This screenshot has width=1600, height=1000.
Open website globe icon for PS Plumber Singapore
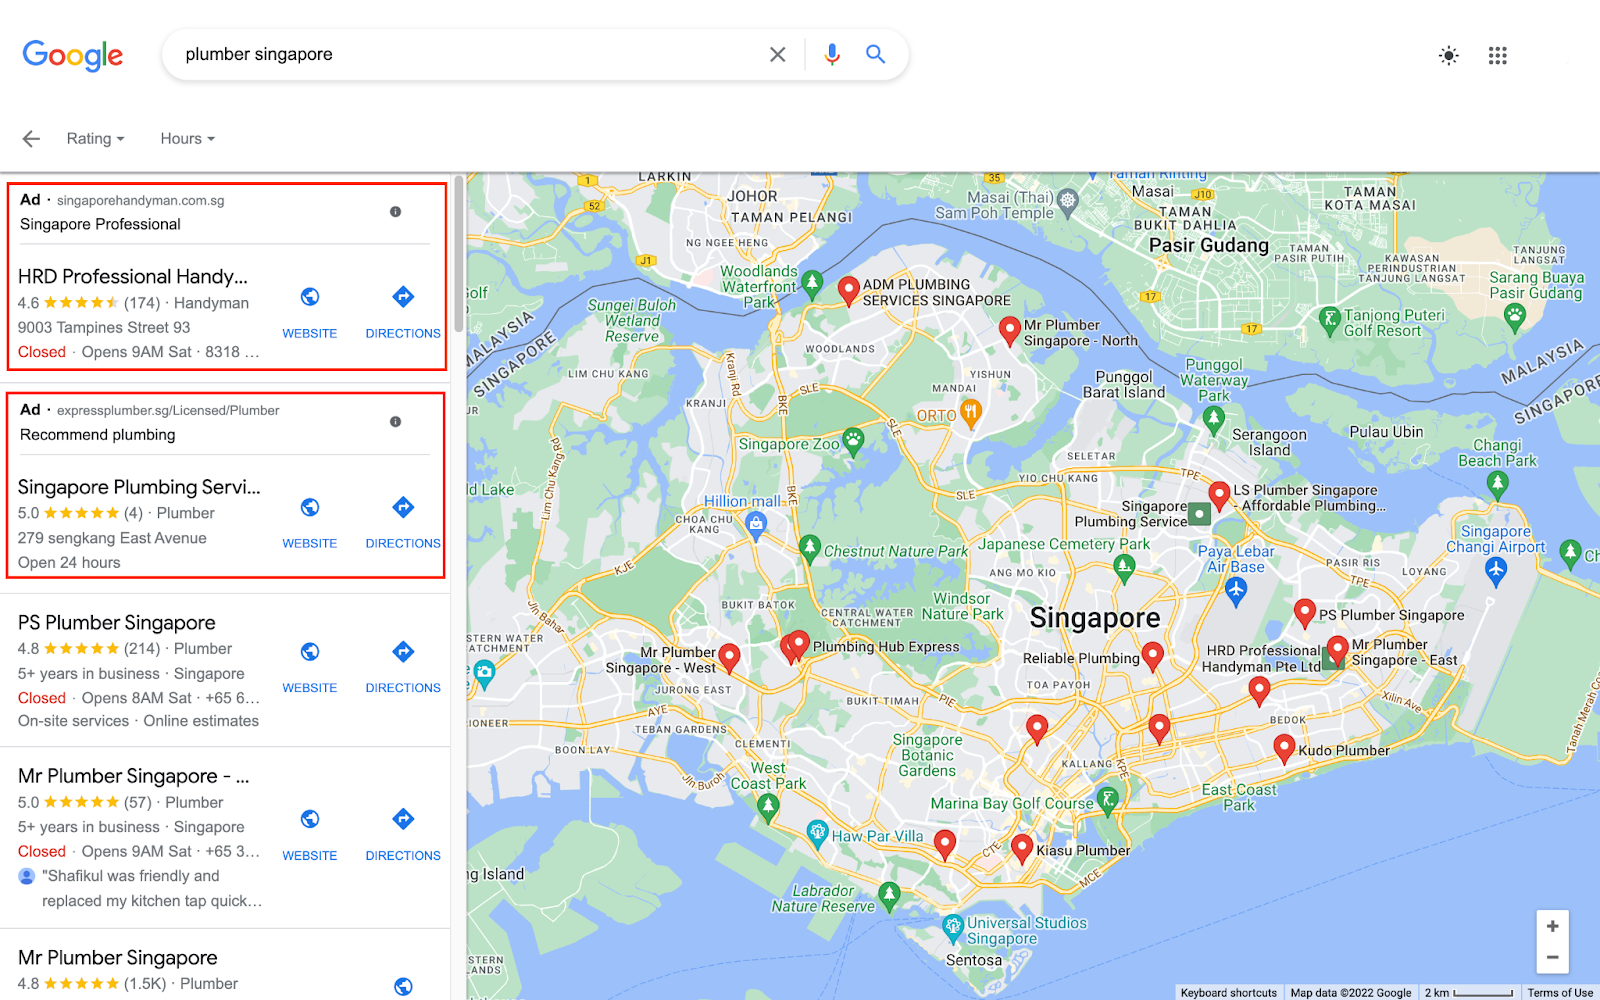pos(310,652)
